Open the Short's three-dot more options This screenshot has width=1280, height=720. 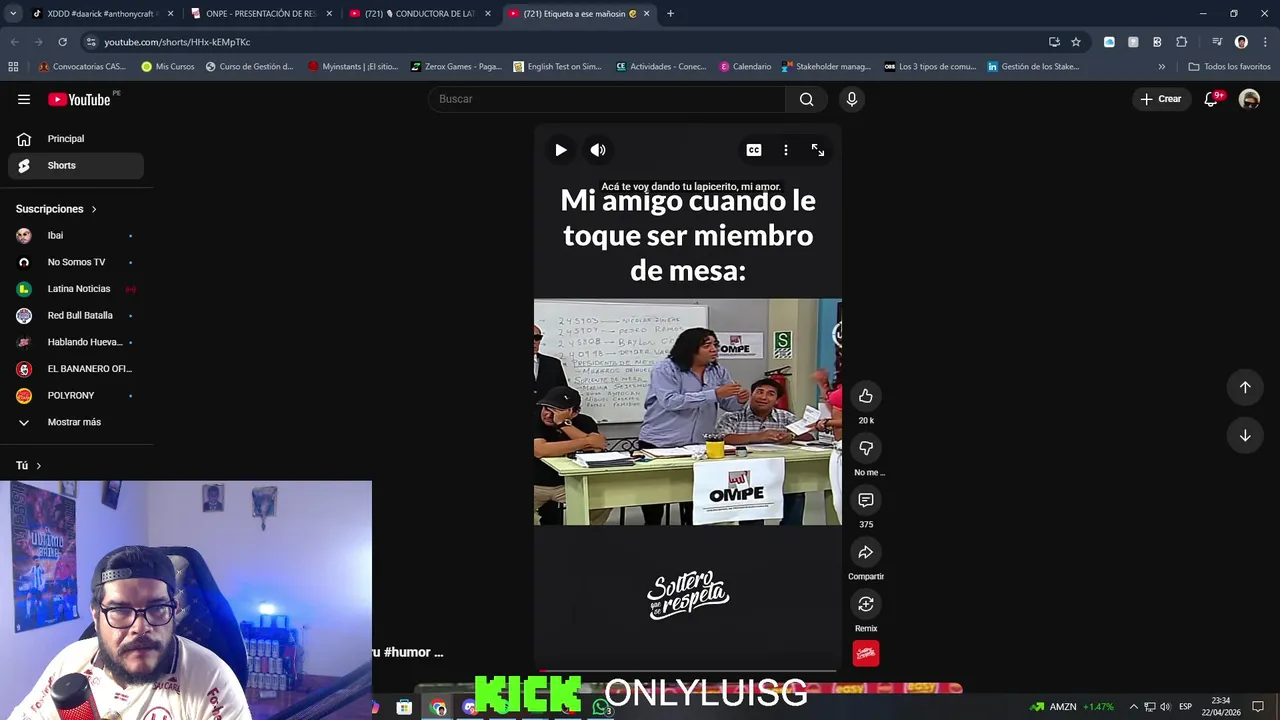(x=786, y=150)
